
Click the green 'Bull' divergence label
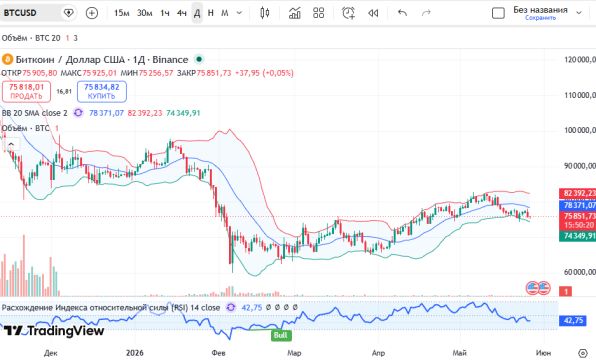[281, 335]
